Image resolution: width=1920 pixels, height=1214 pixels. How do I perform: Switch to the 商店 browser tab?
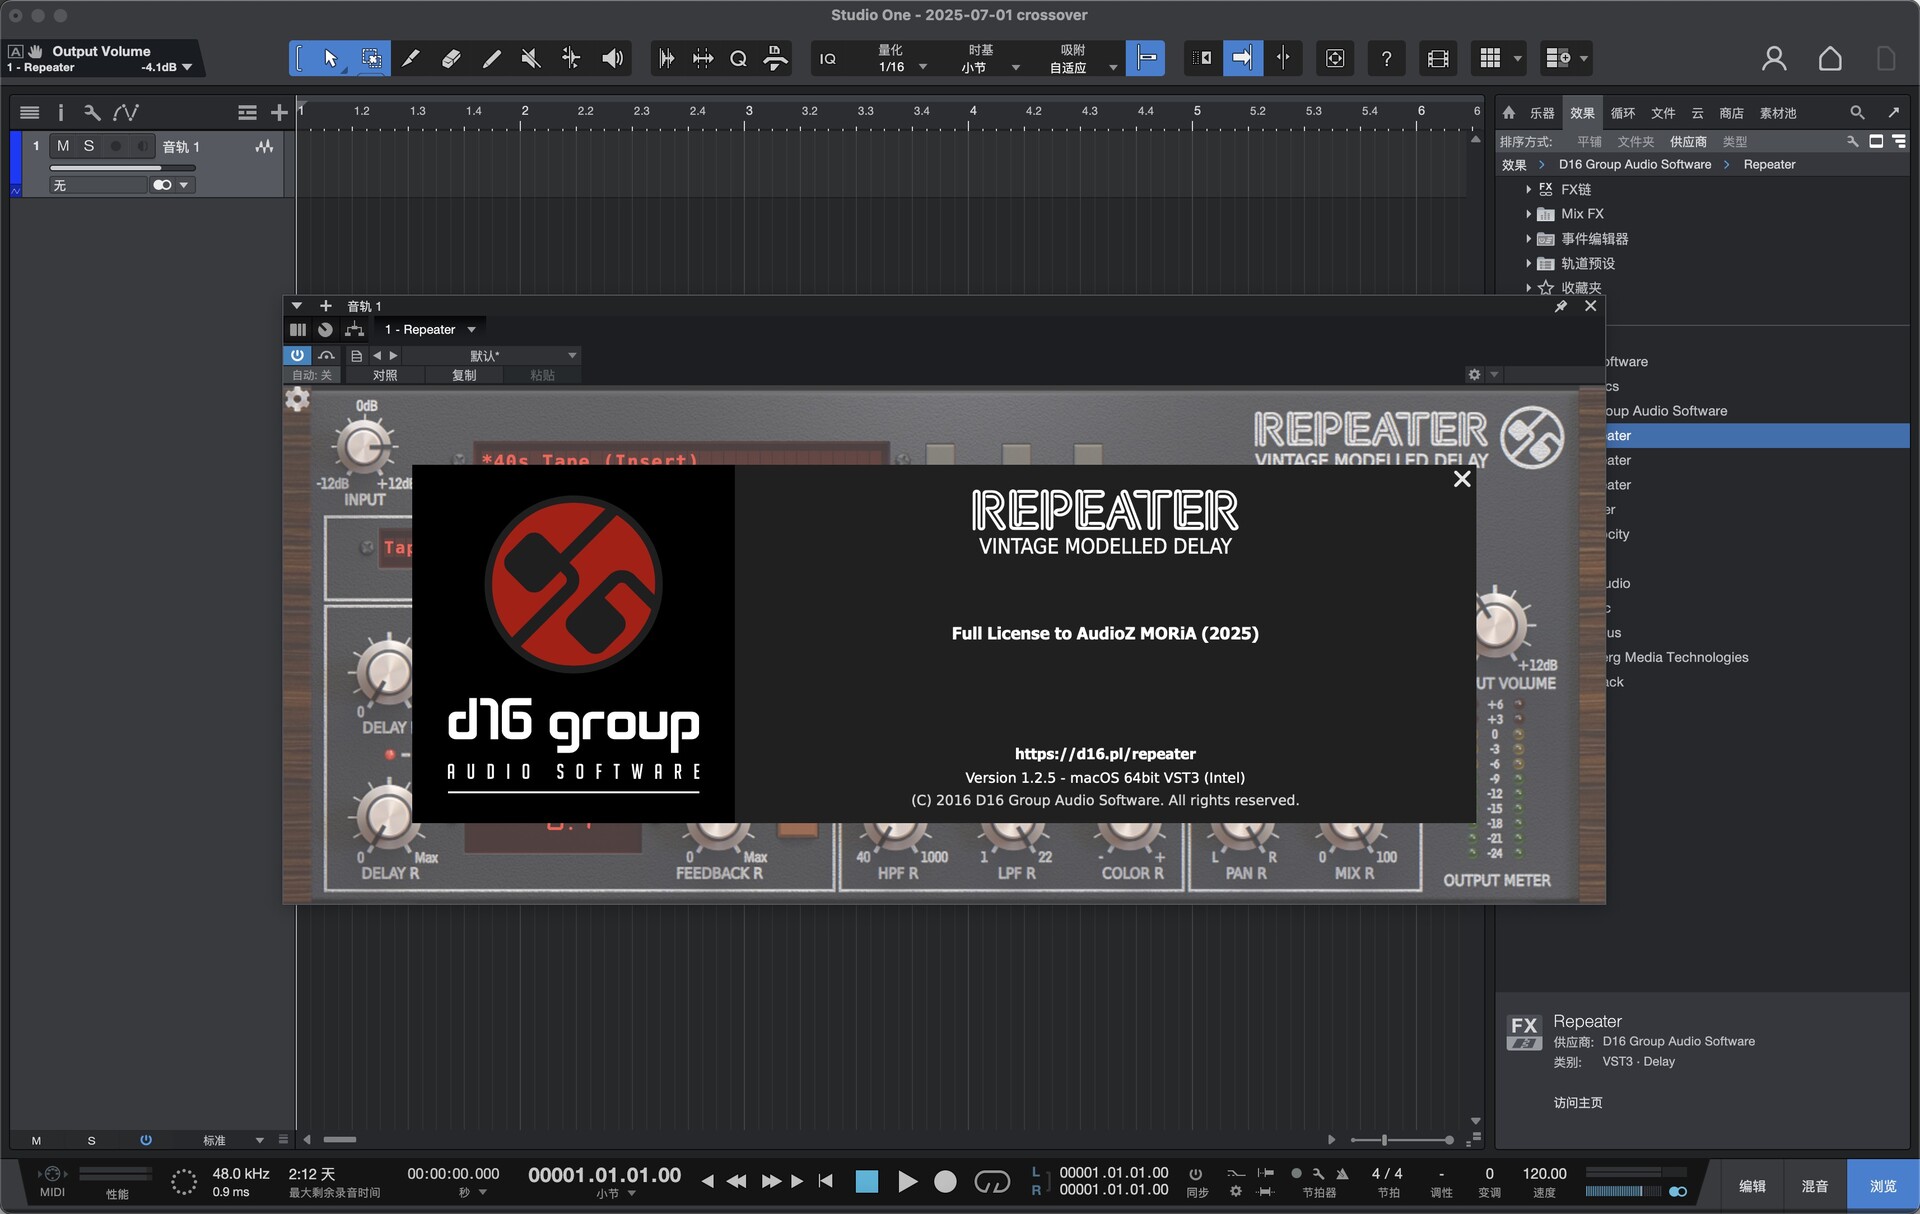(1731, 113)
